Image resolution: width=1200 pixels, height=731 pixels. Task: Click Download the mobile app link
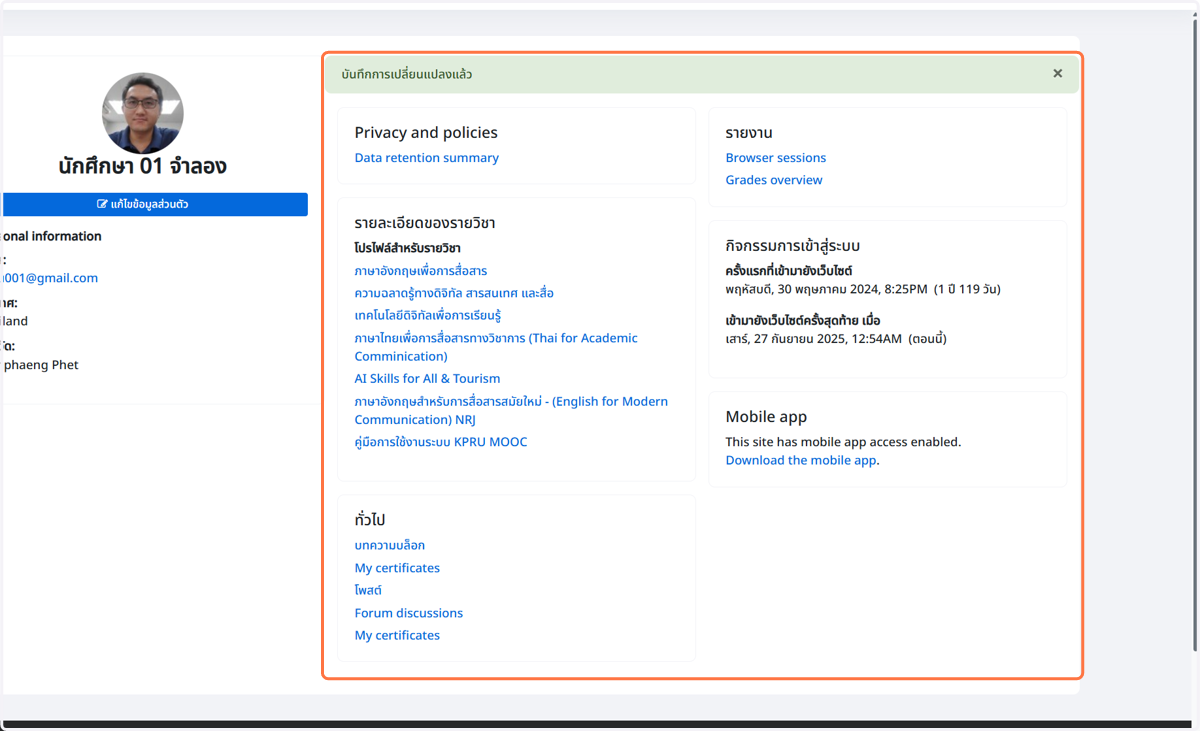801,461
